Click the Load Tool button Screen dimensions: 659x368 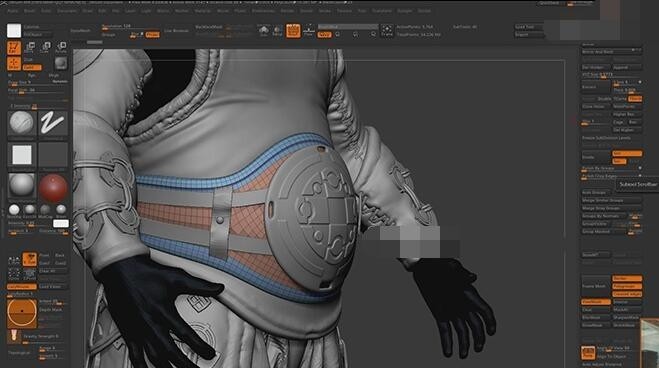point(528,27)
